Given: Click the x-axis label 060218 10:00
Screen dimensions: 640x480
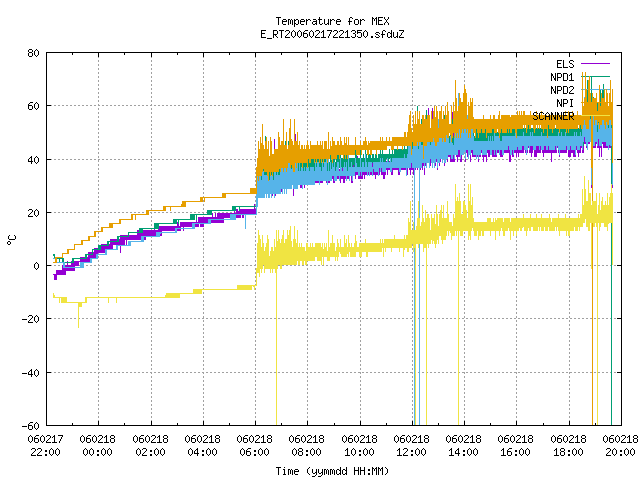Looking at the screenshot, I should click(x=359, y=446).
